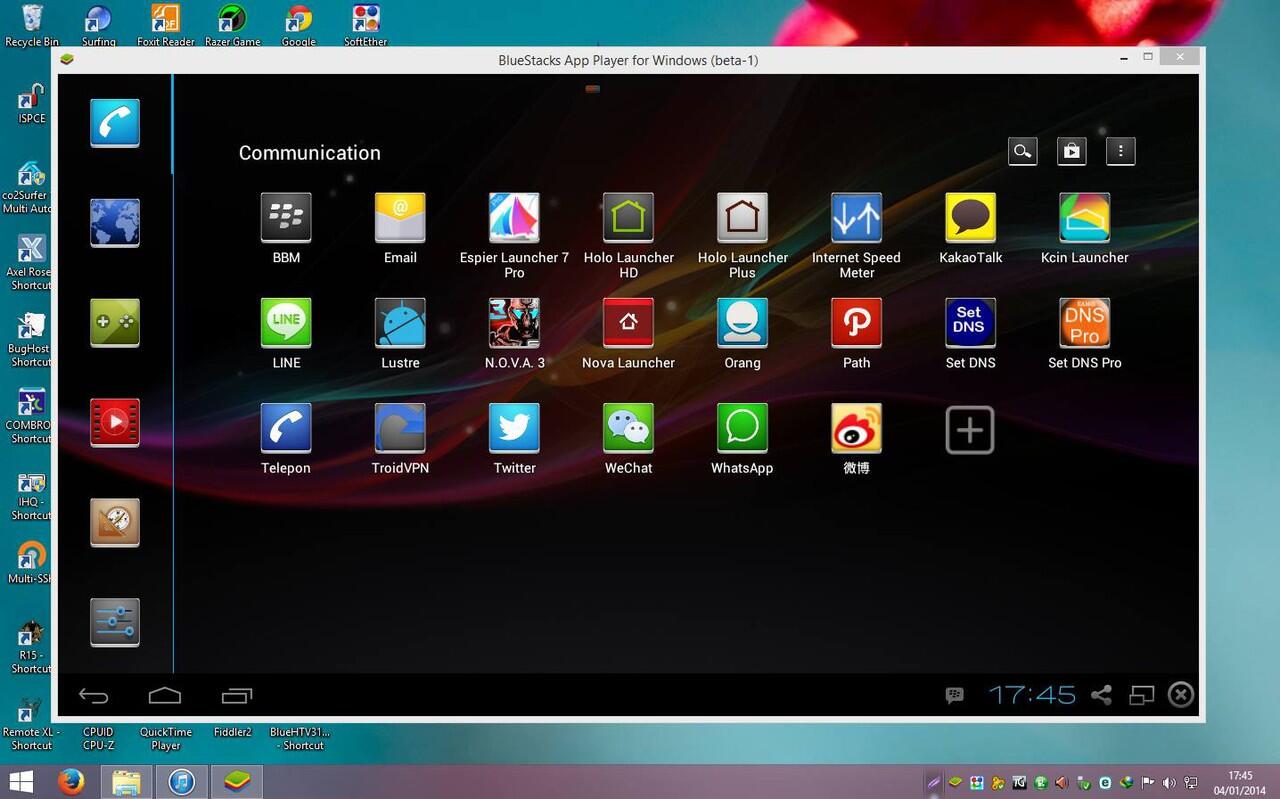Viewport: 1280px width, 799px height.
Task: Open WeChat app
Action: coord(628,428)
